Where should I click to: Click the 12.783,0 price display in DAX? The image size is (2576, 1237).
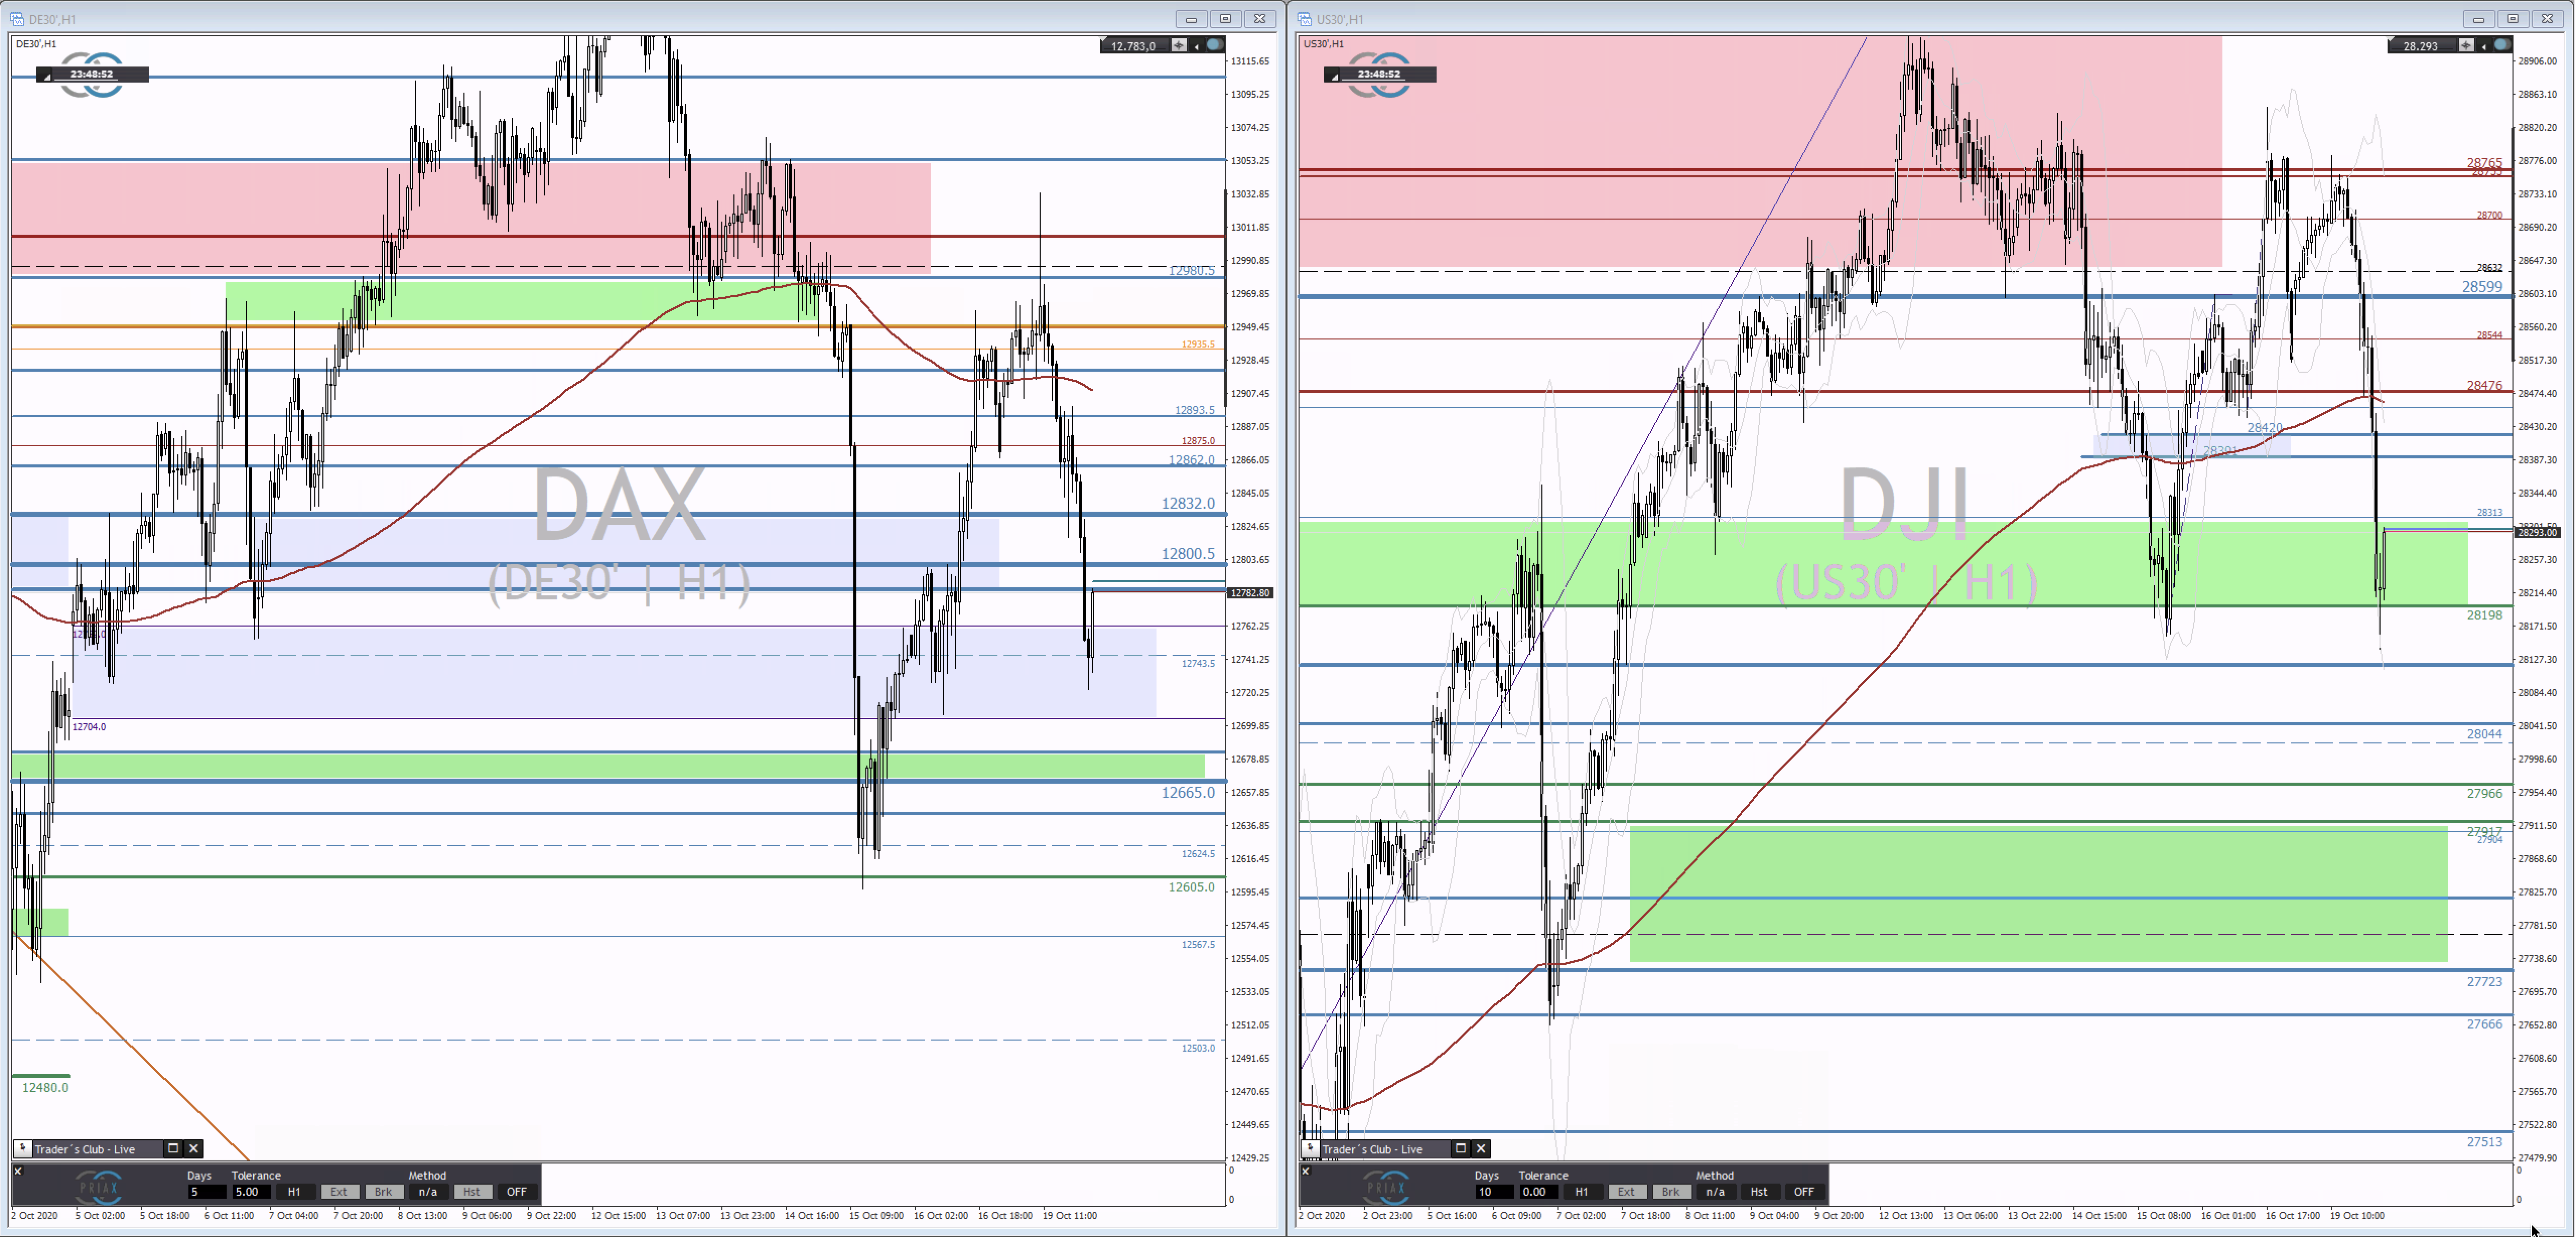[1134, 46]
